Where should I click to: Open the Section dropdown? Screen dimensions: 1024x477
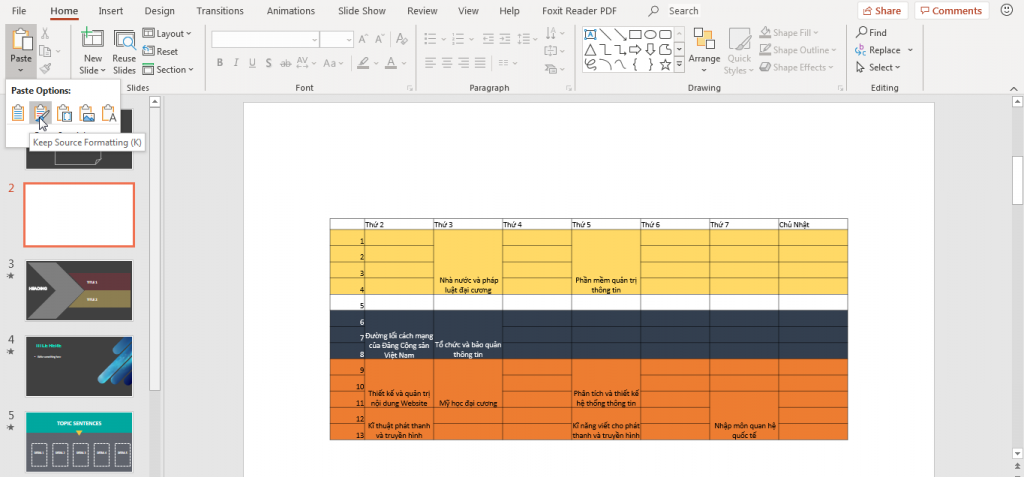pyautogui.click(x=168, y=70)
